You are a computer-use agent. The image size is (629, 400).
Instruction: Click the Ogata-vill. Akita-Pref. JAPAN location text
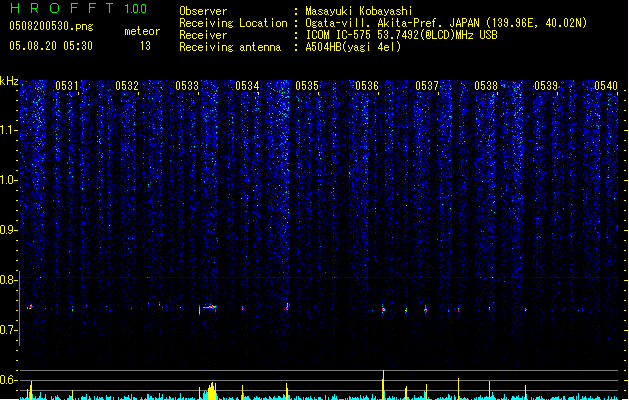(x=446, y=23)
